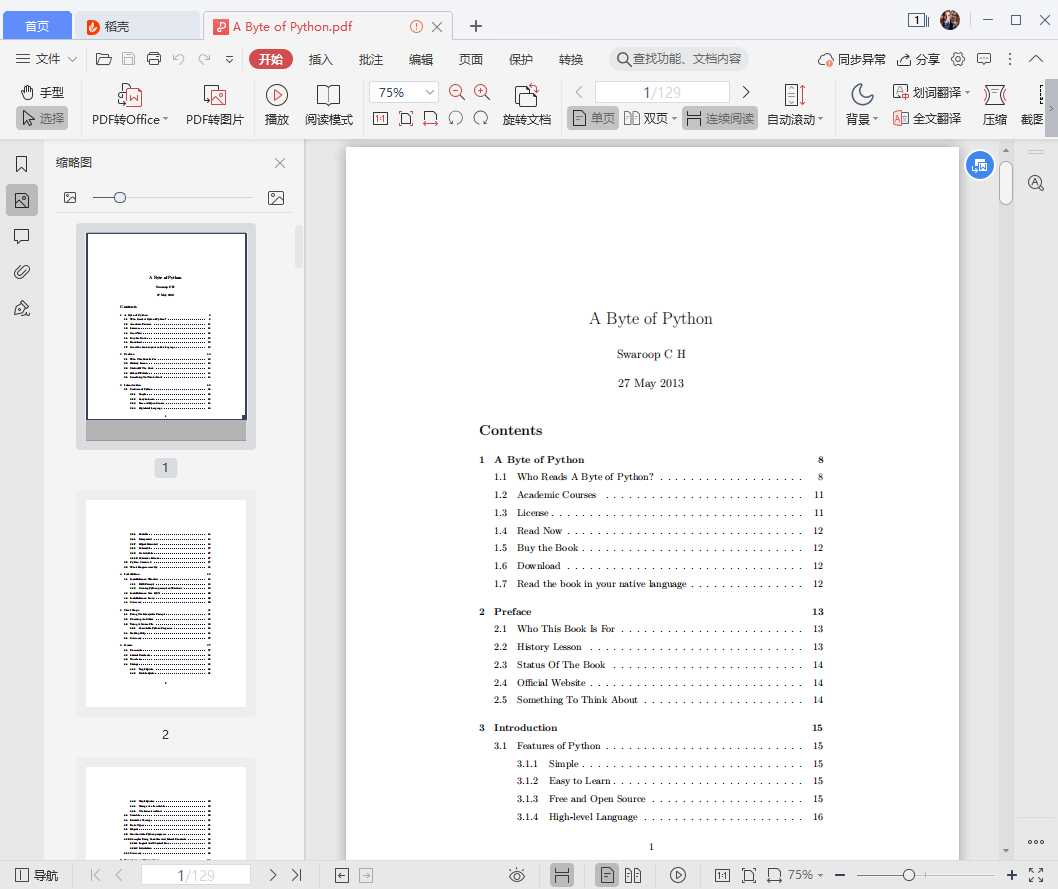Toggle the single page icon in the status bar
The image size is (1058, 889).
[607, 876]
